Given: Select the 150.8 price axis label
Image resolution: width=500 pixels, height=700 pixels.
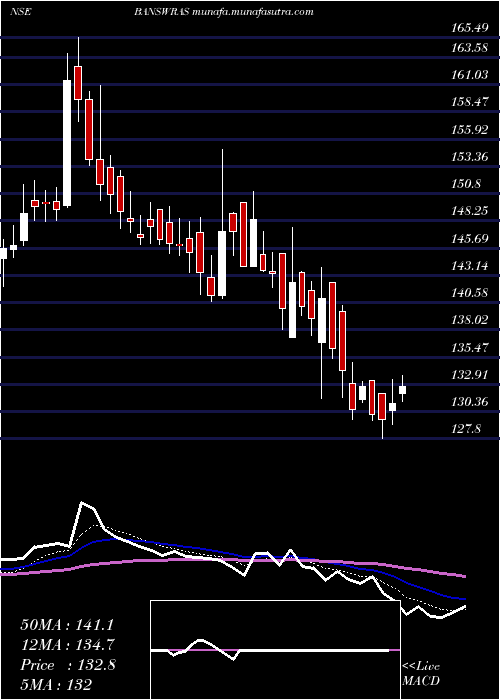Looking at the screenshot, I should pos(466,184).
